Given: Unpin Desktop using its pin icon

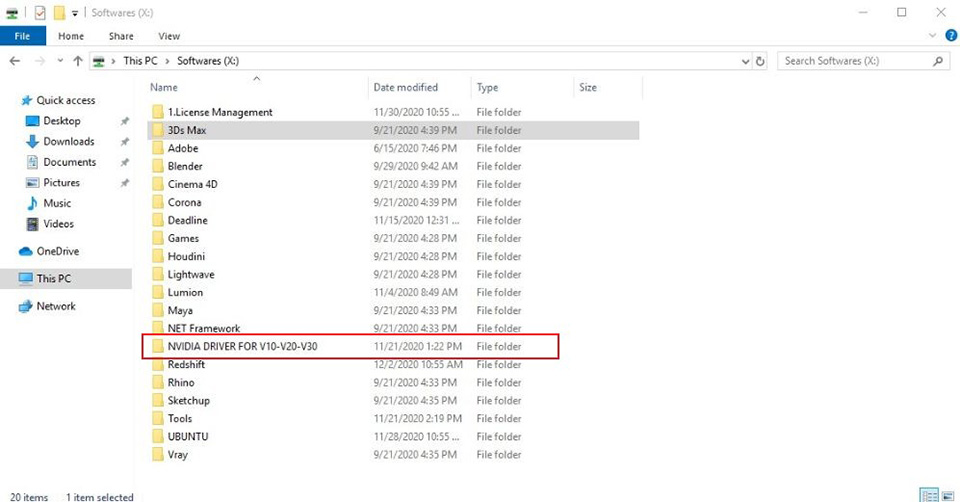Looking at the screenshot, I should coord(125,121).
